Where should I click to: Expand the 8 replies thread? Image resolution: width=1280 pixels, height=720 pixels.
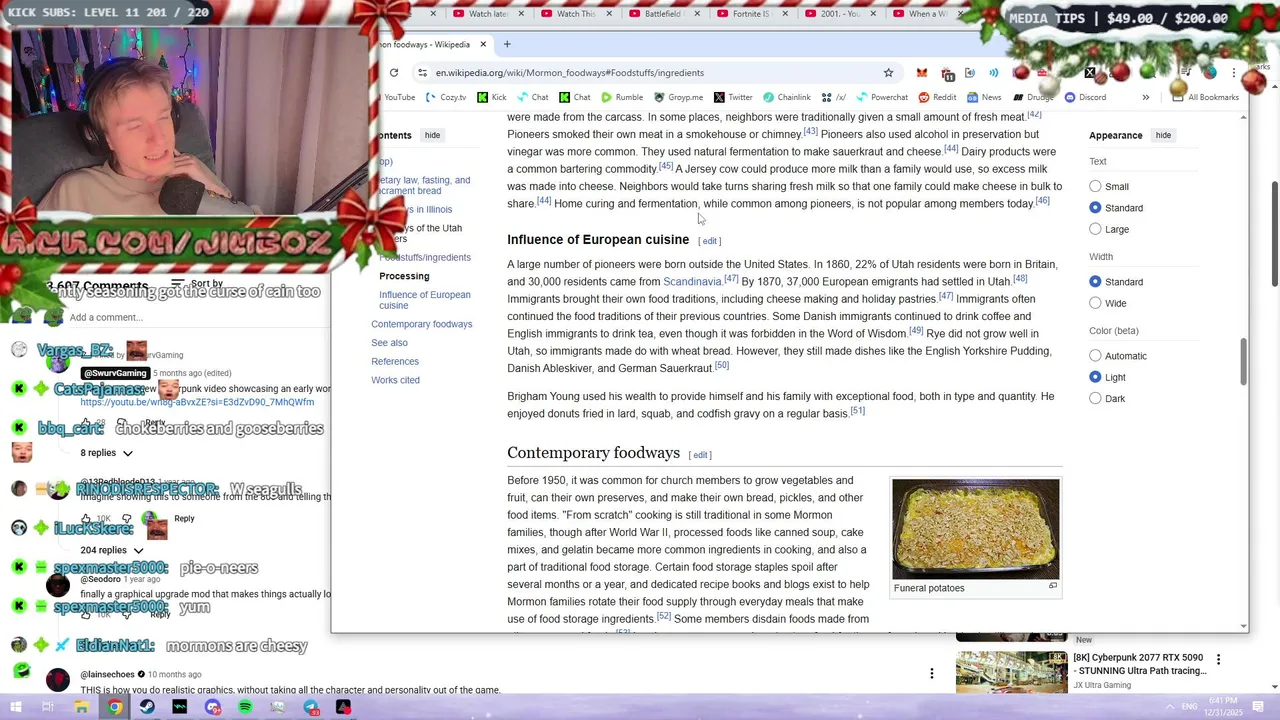[106, 453]
